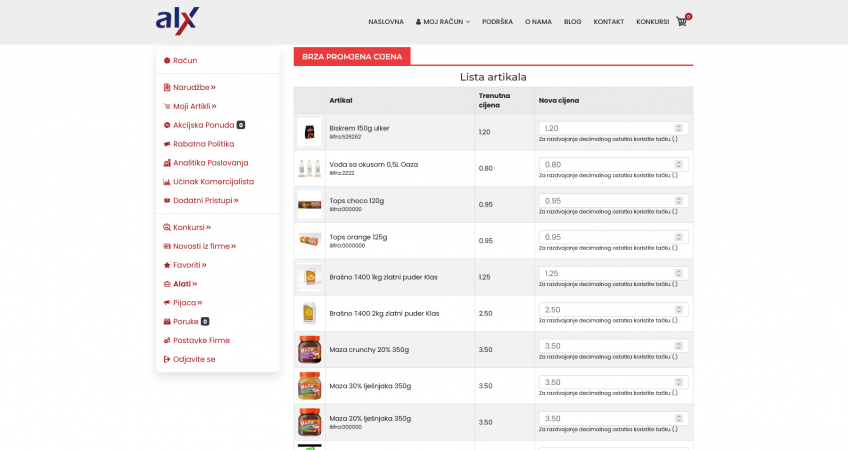Open Tops choco 120g product thumbnail
The image size is (848, 450).
(309, 204)
